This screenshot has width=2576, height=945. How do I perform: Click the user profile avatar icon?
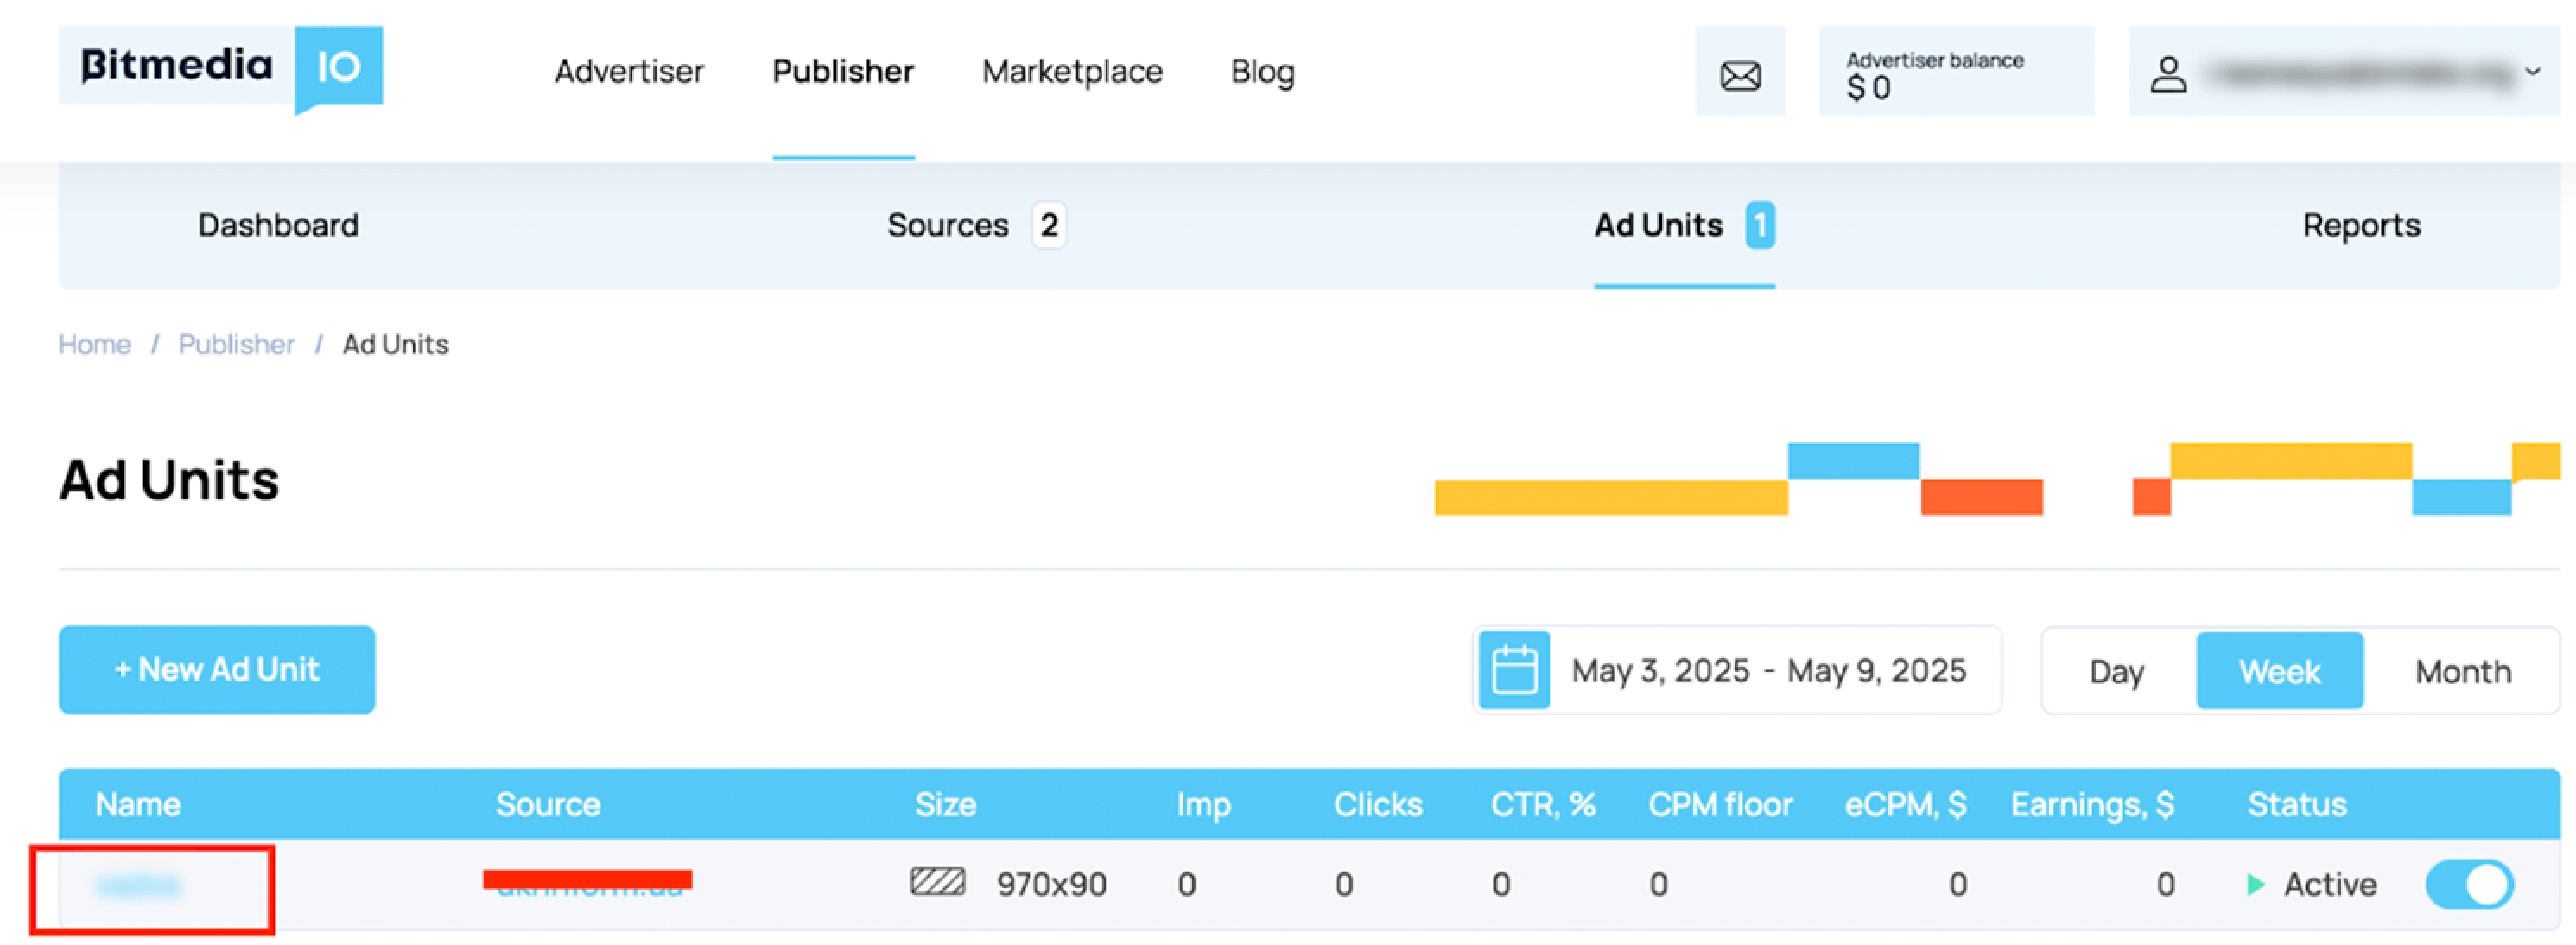click(x=2167, y=75)
